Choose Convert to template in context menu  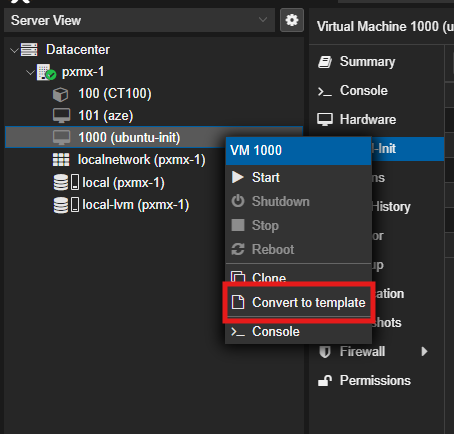pos(298,302)
